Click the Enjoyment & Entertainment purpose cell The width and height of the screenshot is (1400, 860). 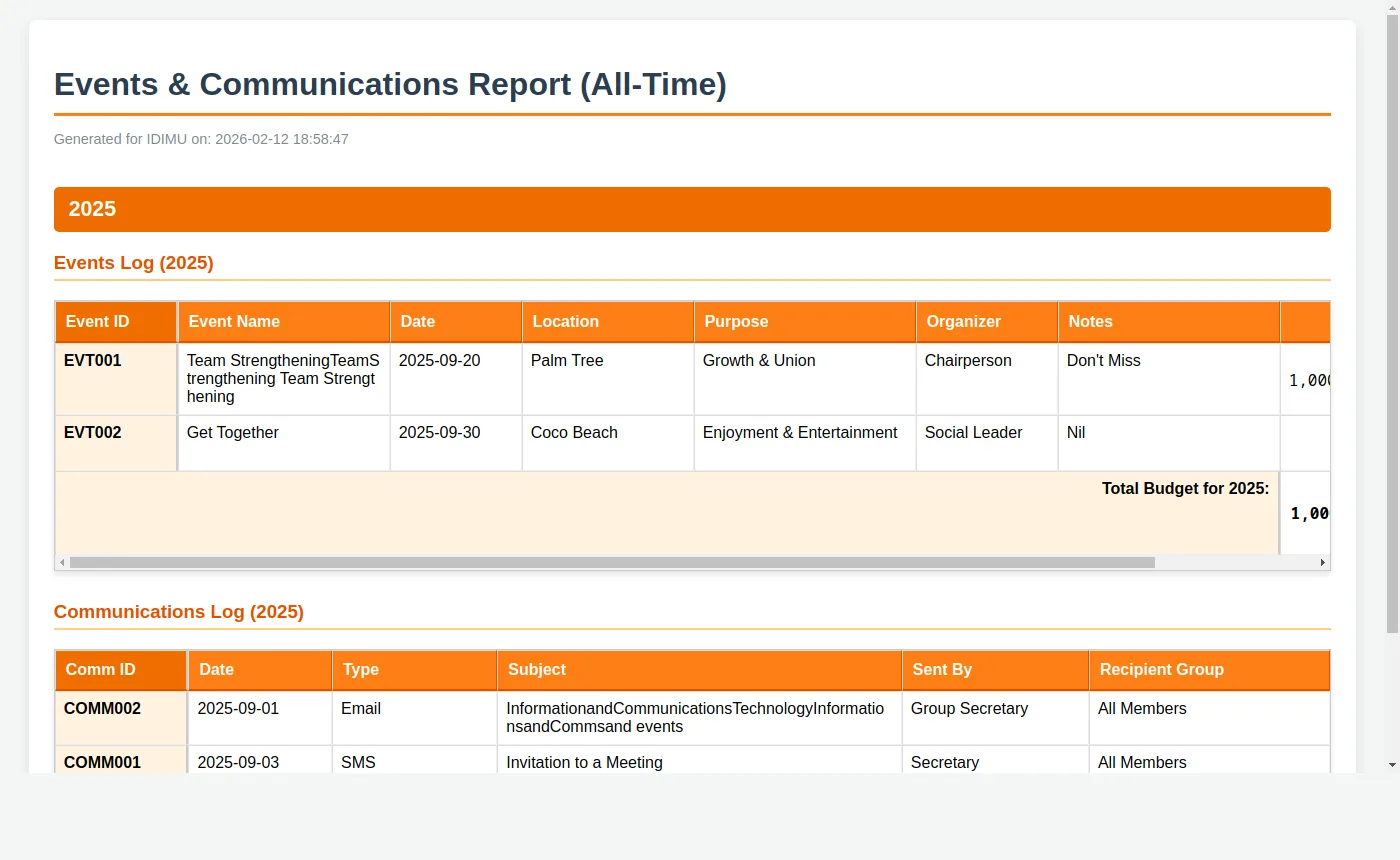click(x=805, y=443)
